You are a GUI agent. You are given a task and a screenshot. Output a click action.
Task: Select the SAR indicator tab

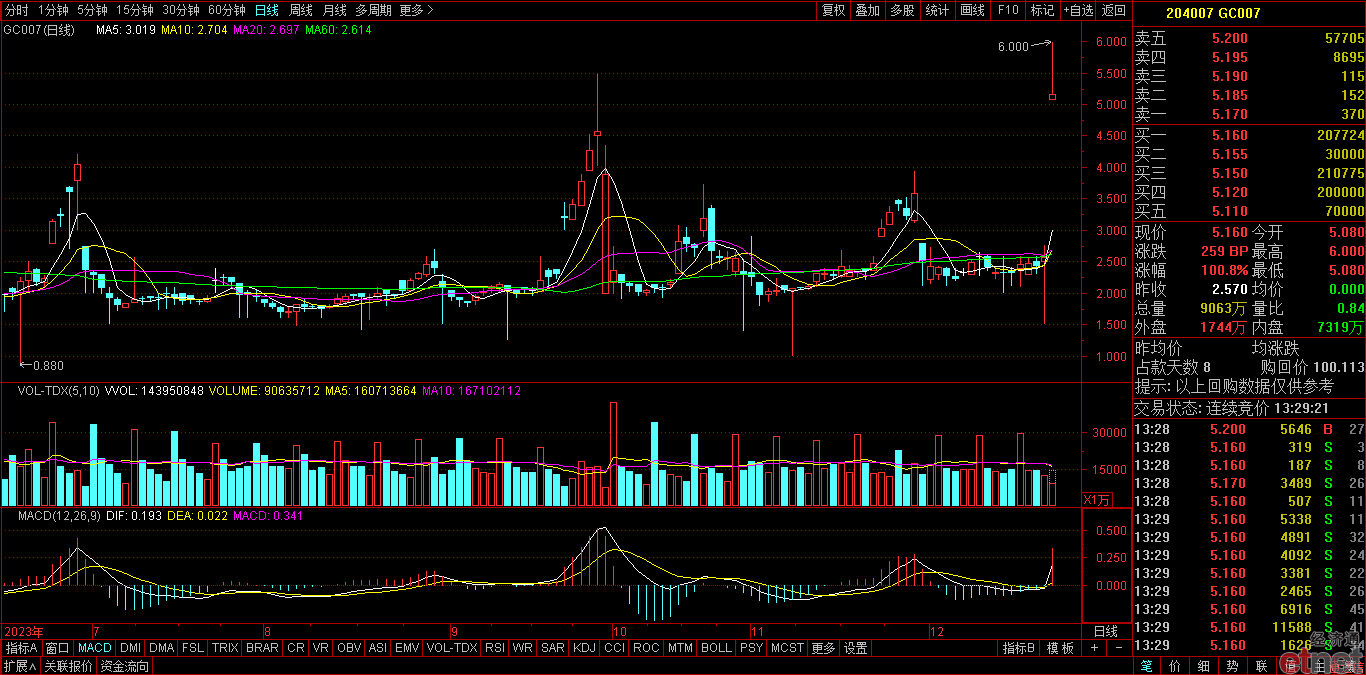point(552,648)
